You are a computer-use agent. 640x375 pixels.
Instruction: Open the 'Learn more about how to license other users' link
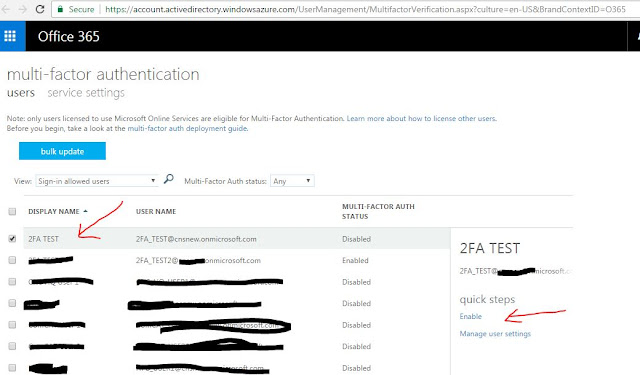point(422,119)
